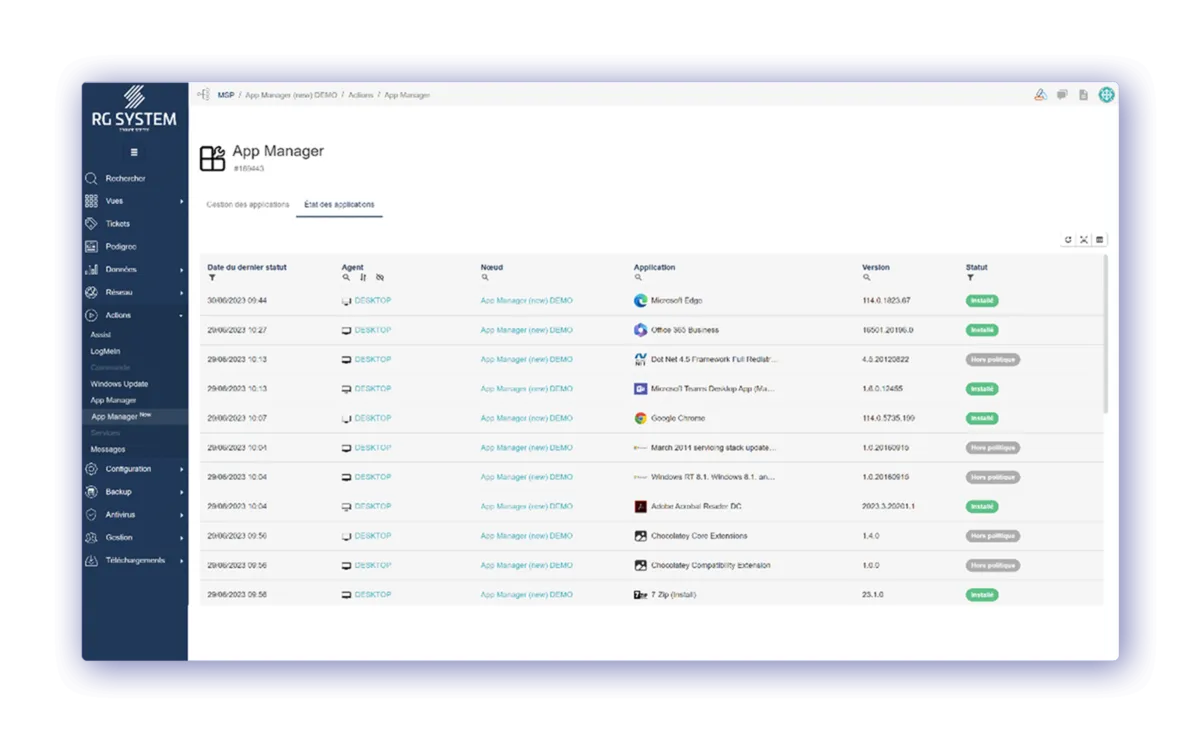Screen dimensions: 1200x750
Task: Search the Nœud column
Action: 485,278
